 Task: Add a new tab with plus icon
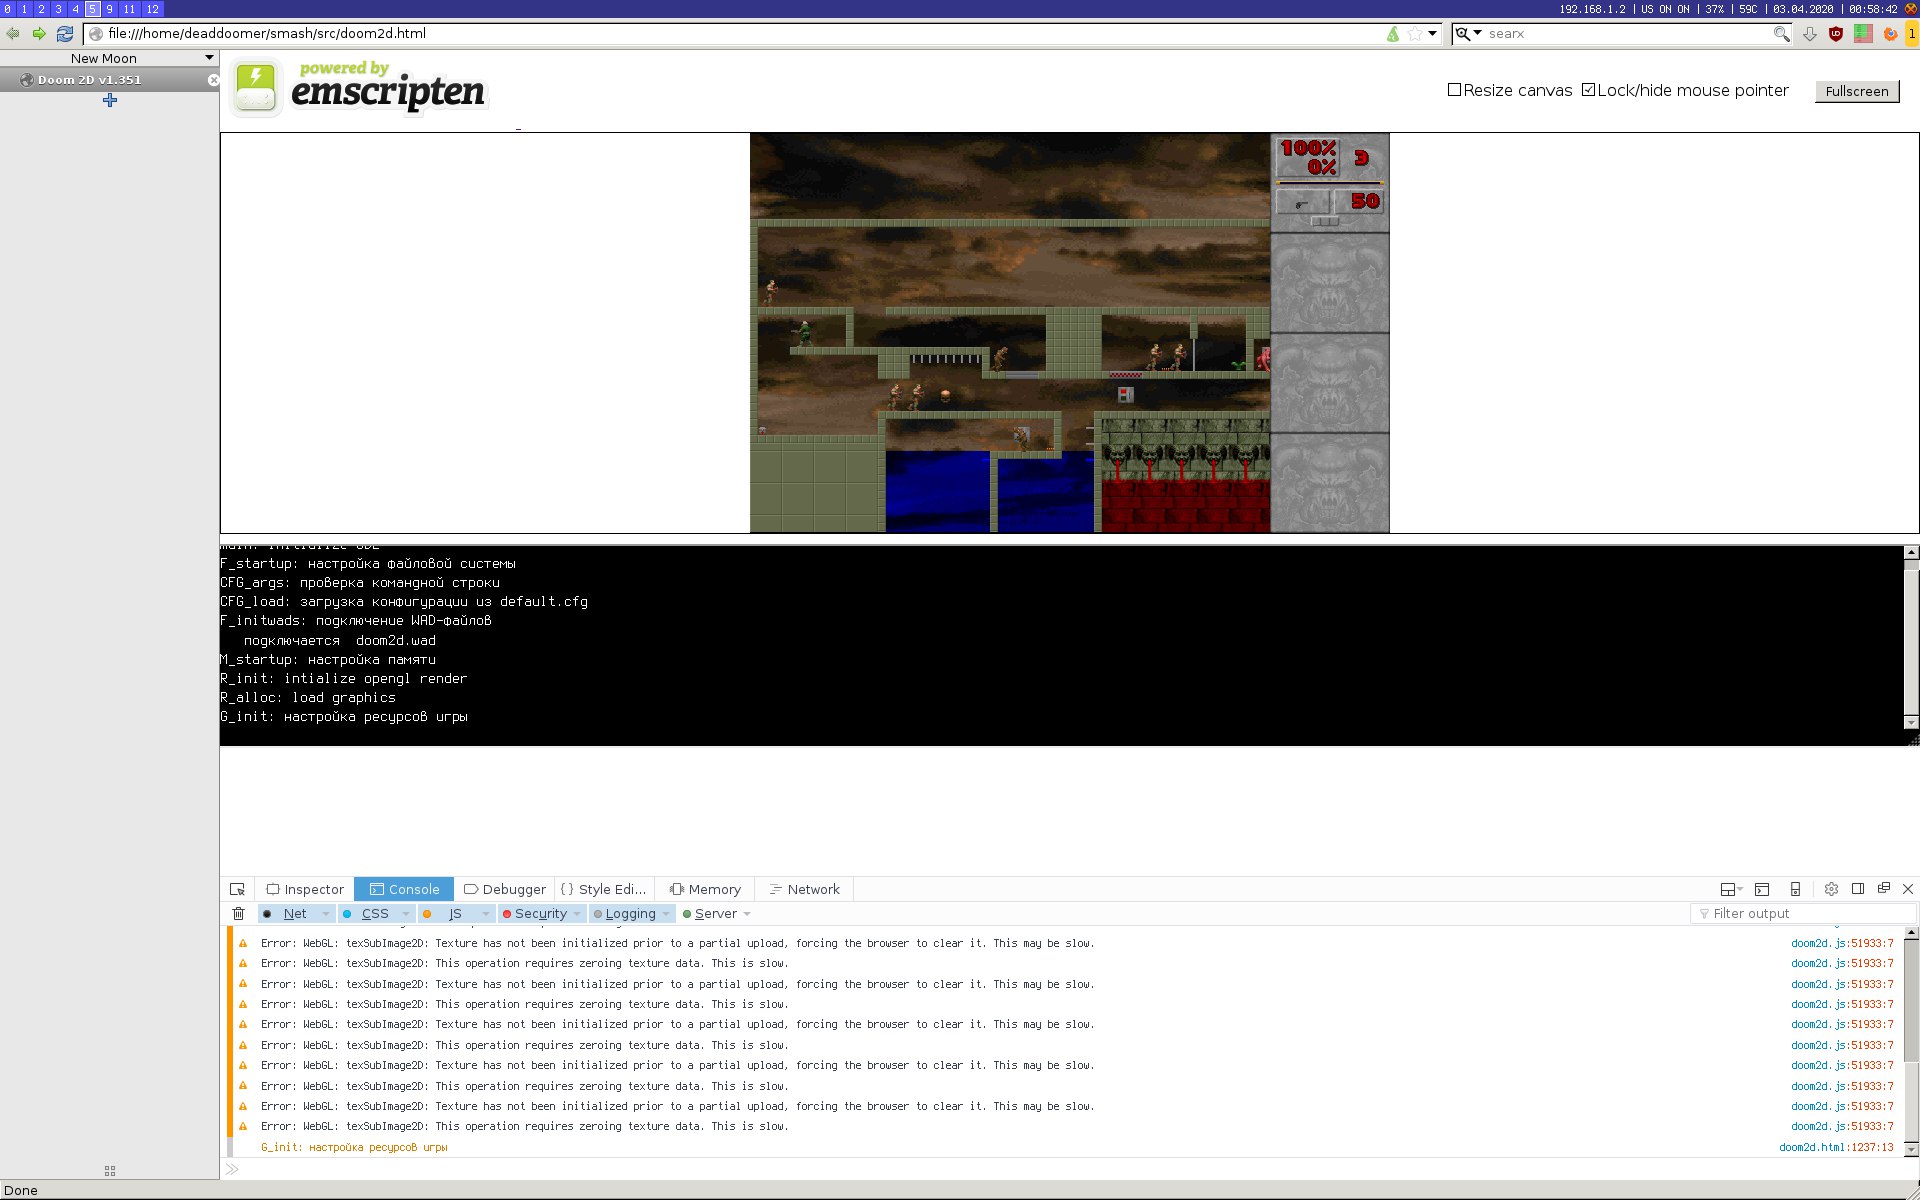(110, 100)
